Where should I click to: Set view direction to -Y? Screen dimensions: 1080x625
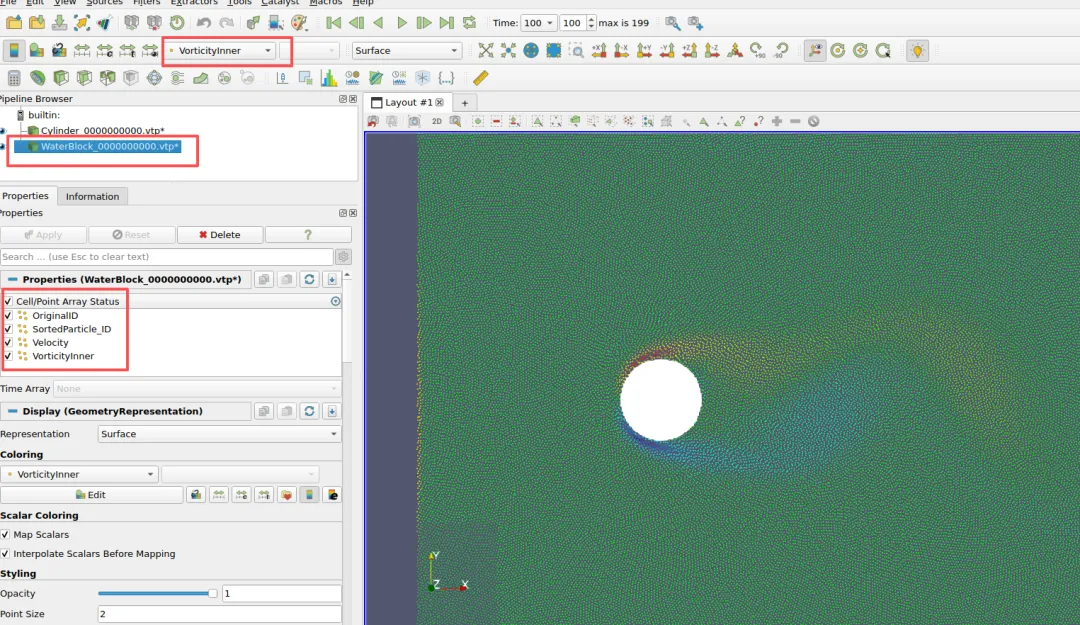coord(667,50)
